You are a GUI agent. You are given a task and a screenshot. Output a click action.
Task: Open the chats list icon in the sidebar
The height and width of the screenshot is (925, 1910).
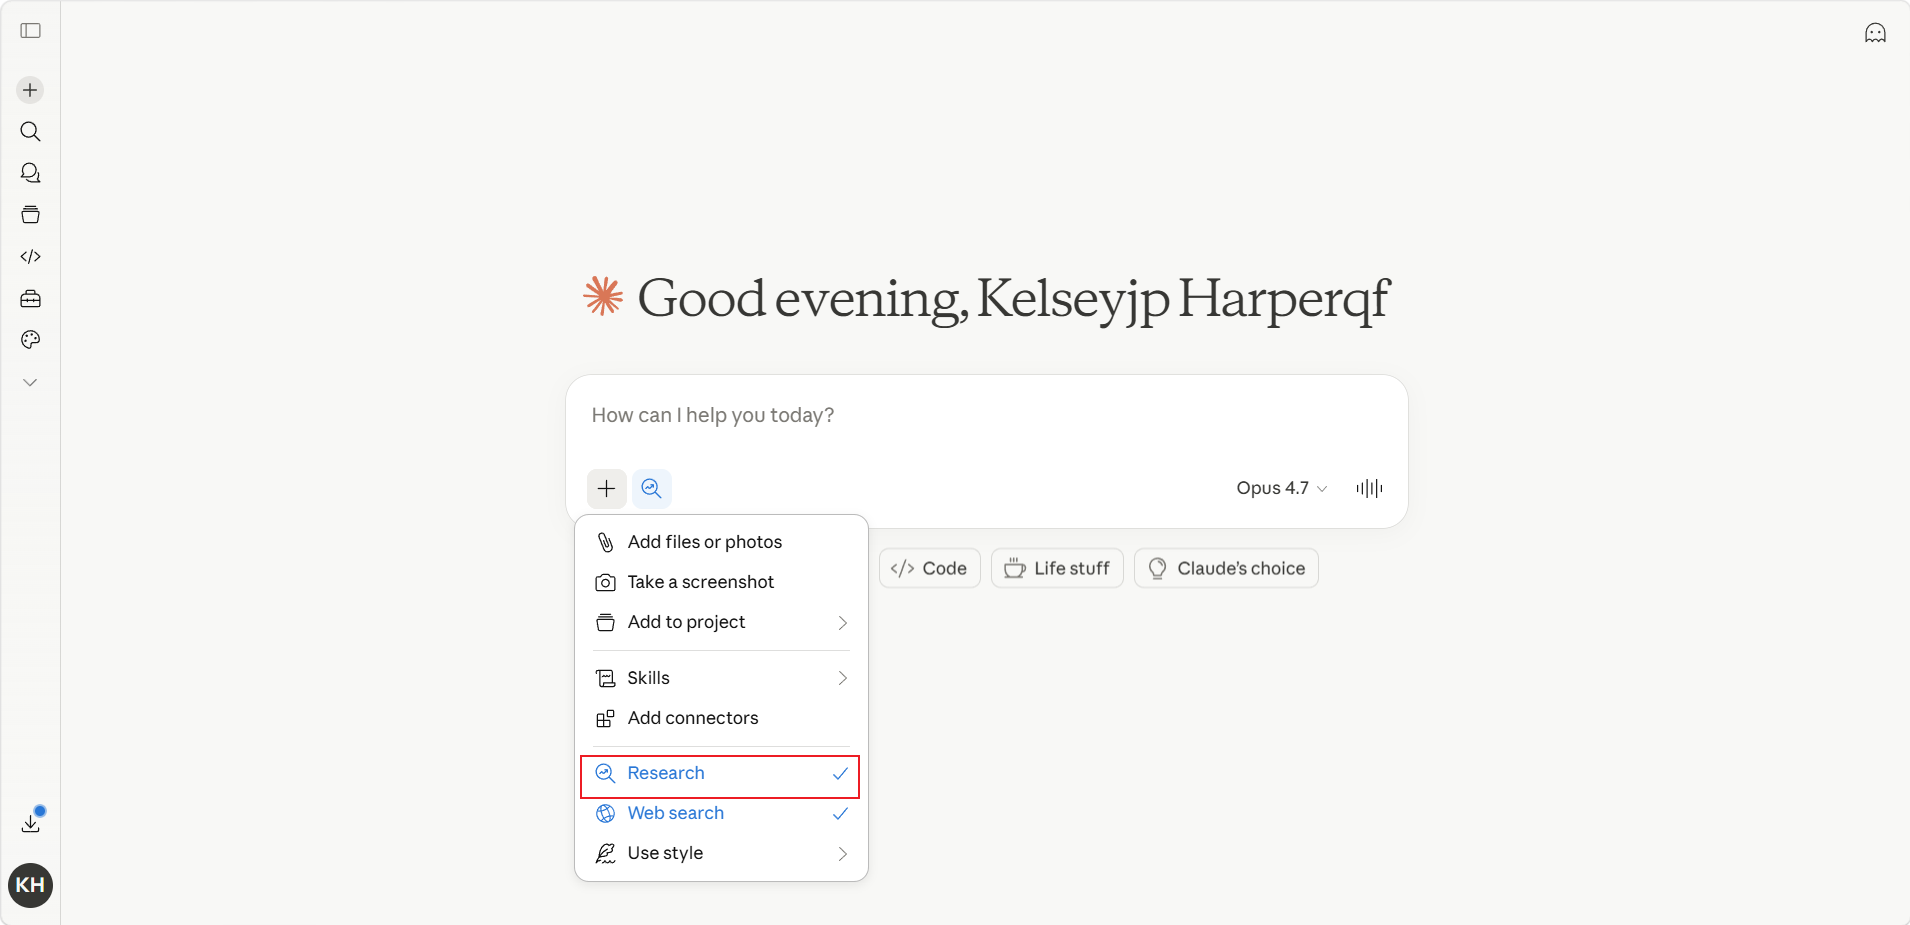(30, 173)
